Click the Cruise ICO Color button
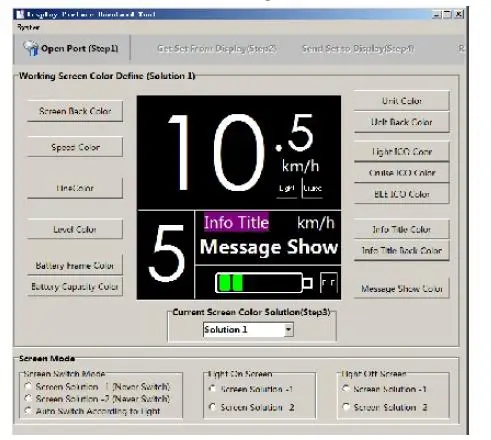 tap(402, 173)
